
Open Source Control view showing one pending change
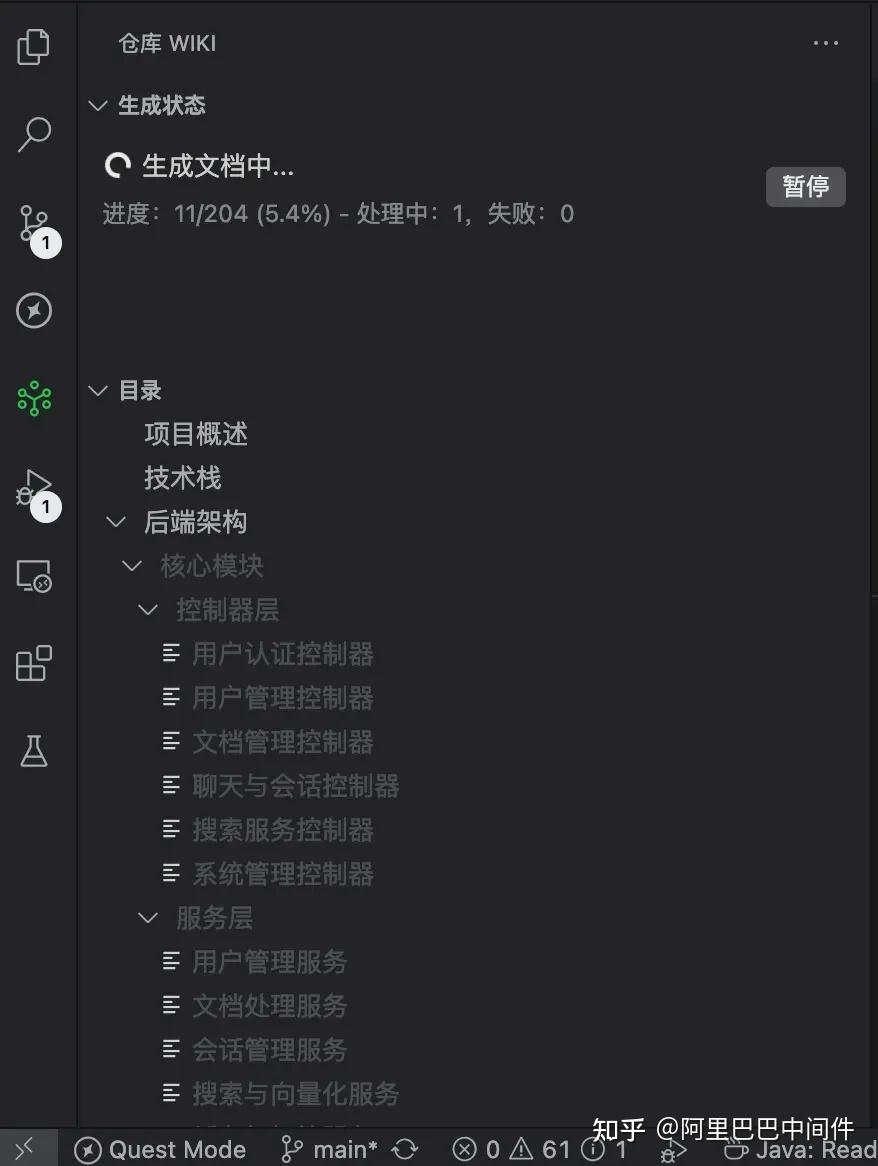coord(35,225)
